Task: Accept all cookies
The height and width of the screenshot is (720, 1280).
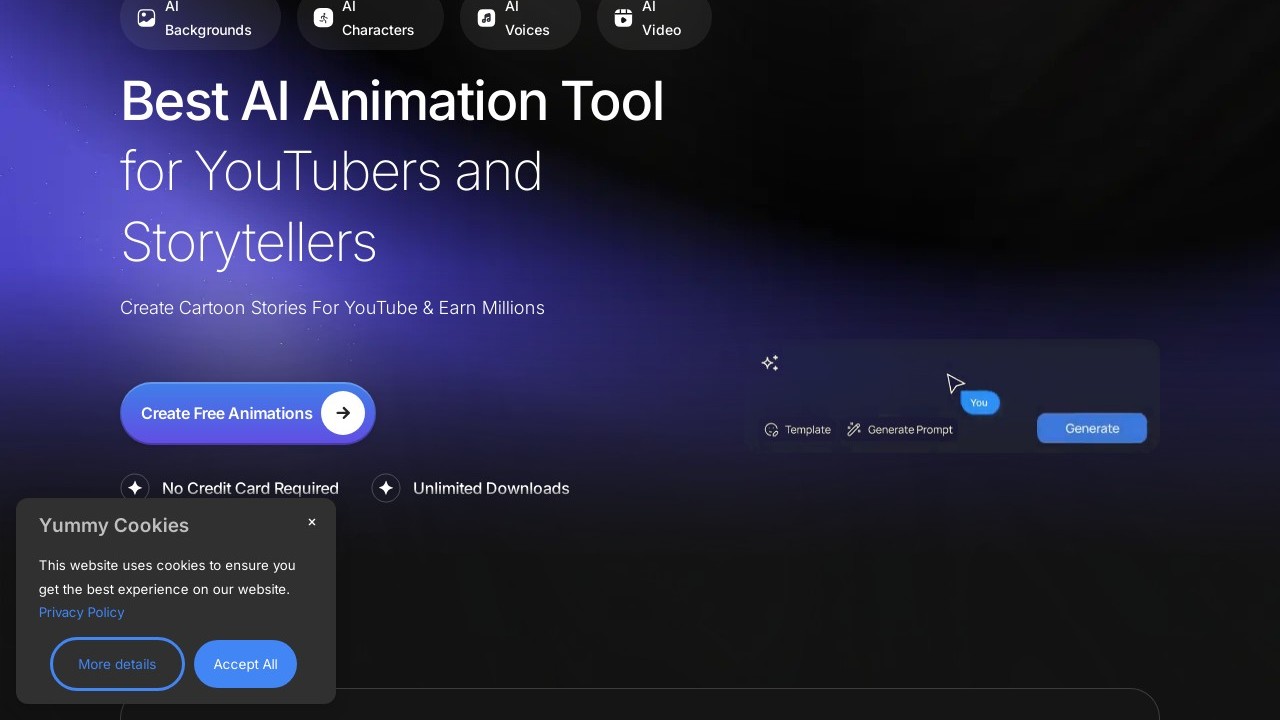Action: (245, 664)
